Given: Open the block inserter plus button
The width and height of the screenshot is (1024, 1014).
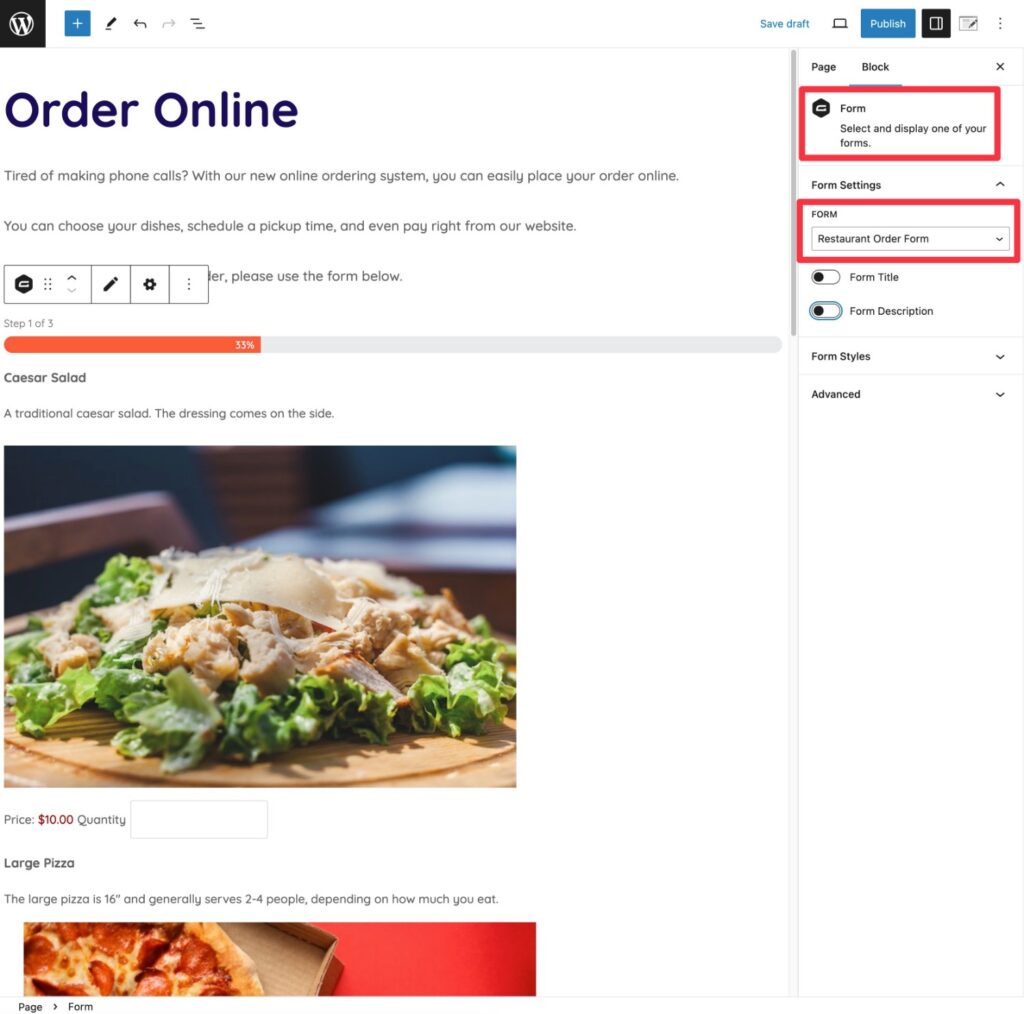Looking at the screenshot, I should tap(77, 24).
